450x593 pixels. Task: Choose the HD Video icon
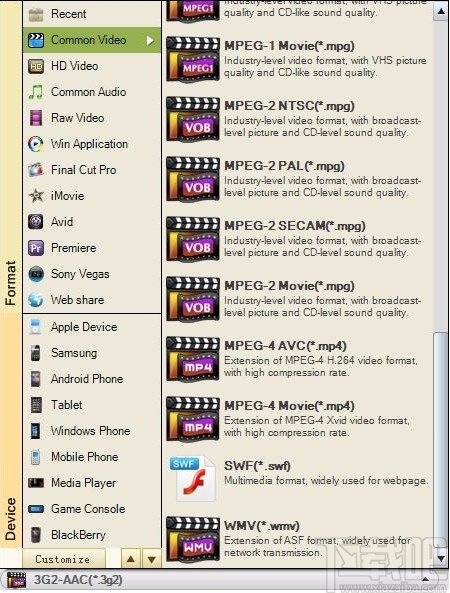(36, 66)
